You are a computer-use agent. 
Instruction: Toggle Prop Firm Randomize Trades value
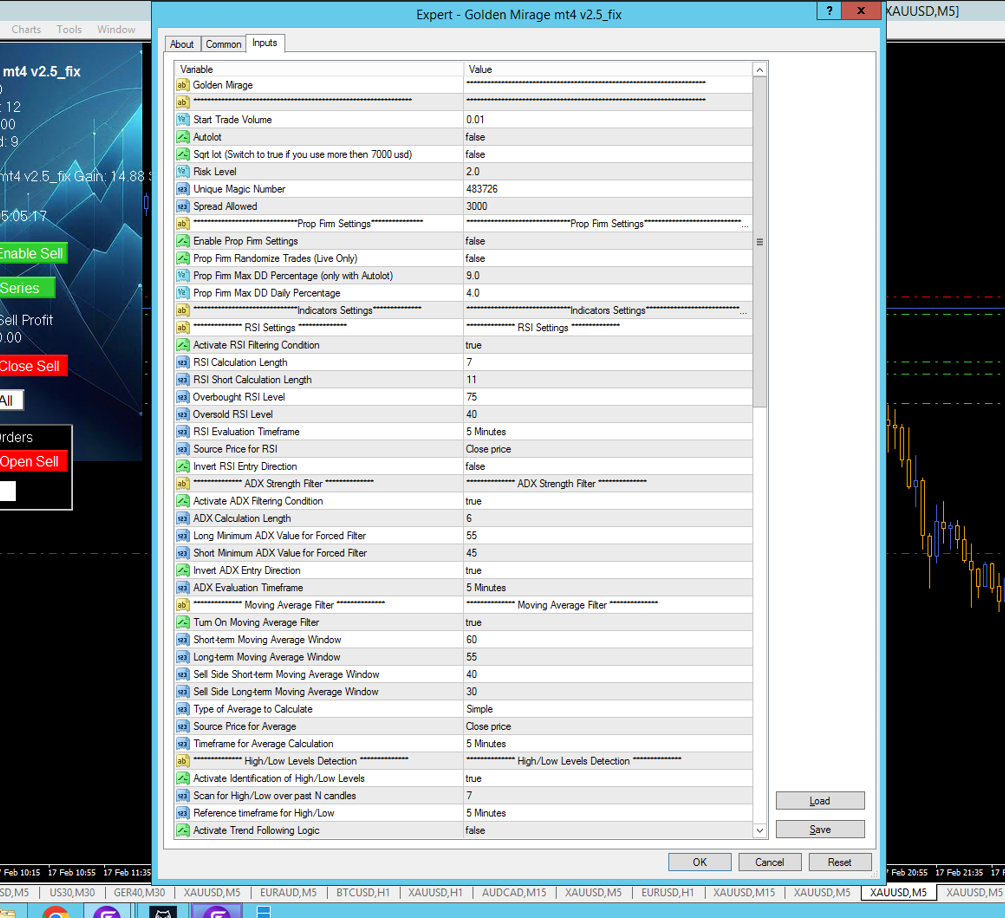tap(608, 258)
